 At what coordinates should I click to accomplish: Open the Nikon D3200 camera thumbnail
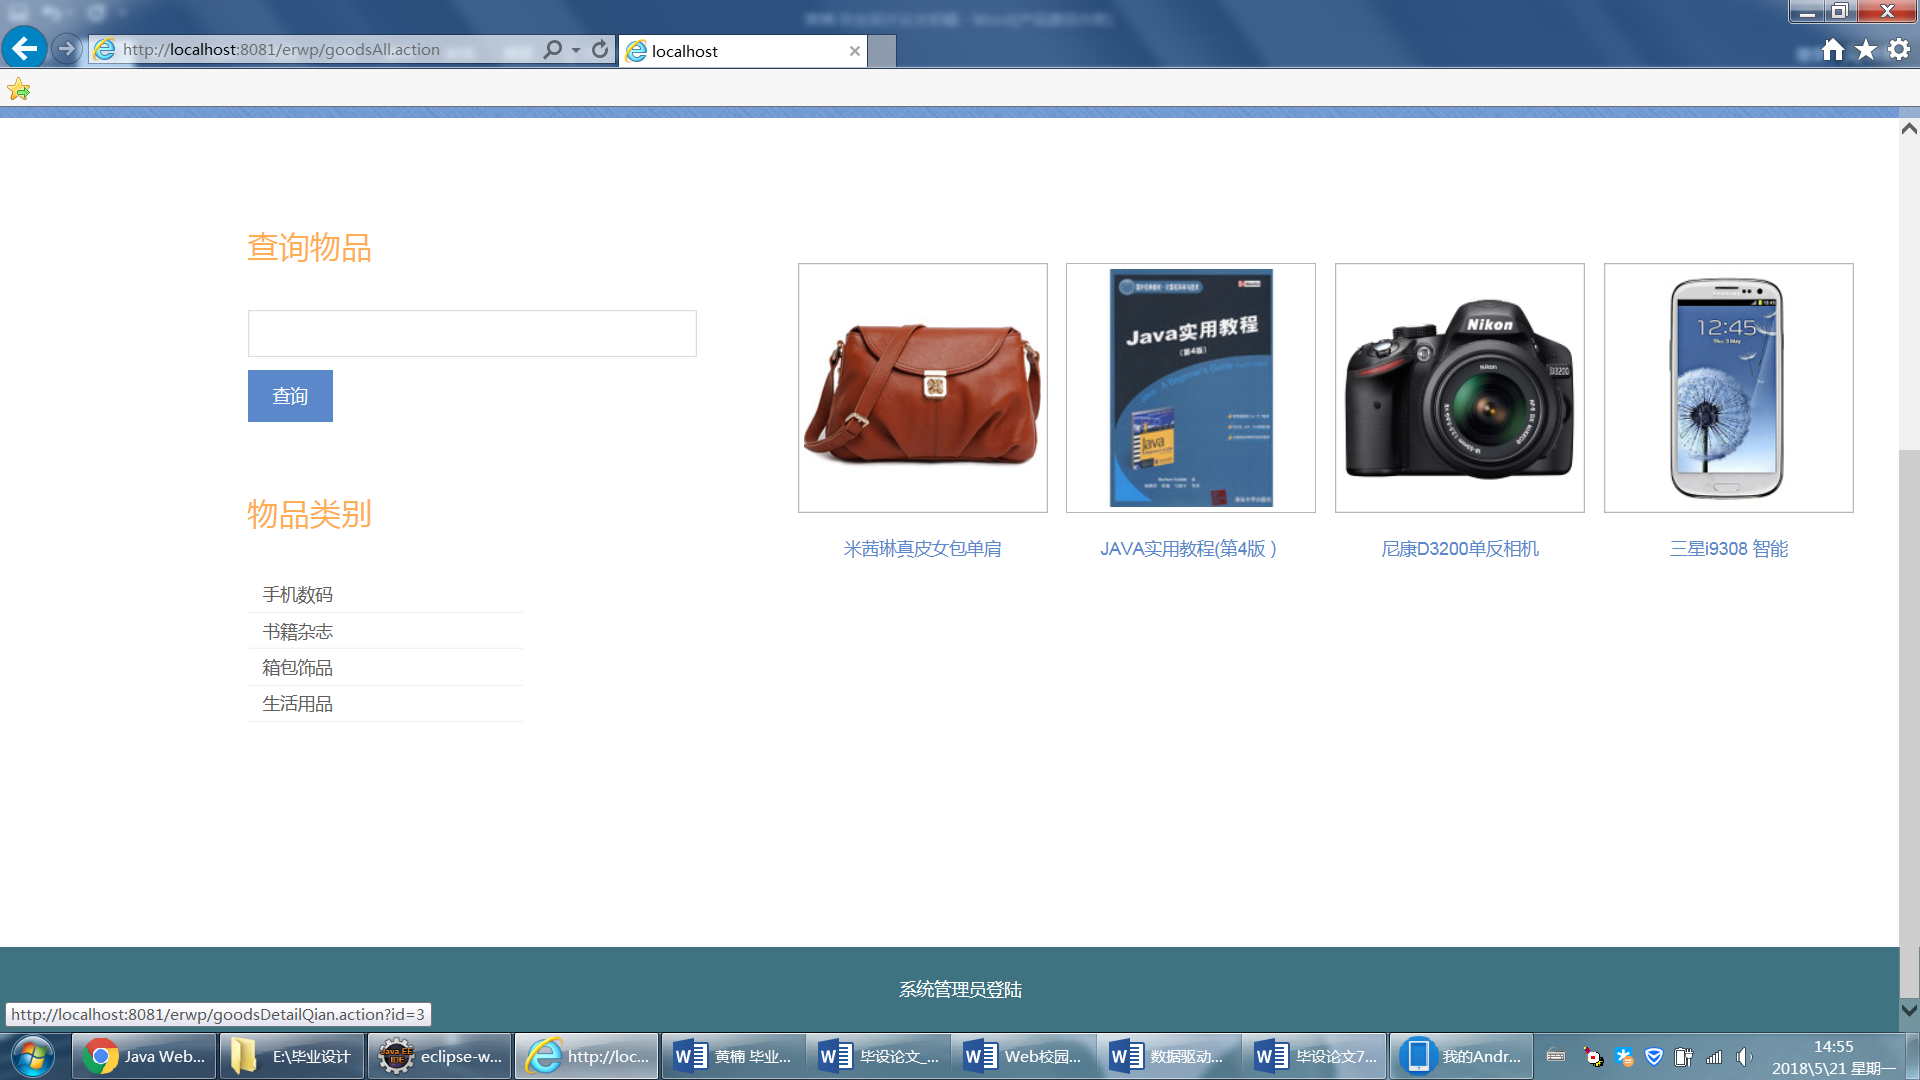pyautogui.click(x=1459, y=388)
